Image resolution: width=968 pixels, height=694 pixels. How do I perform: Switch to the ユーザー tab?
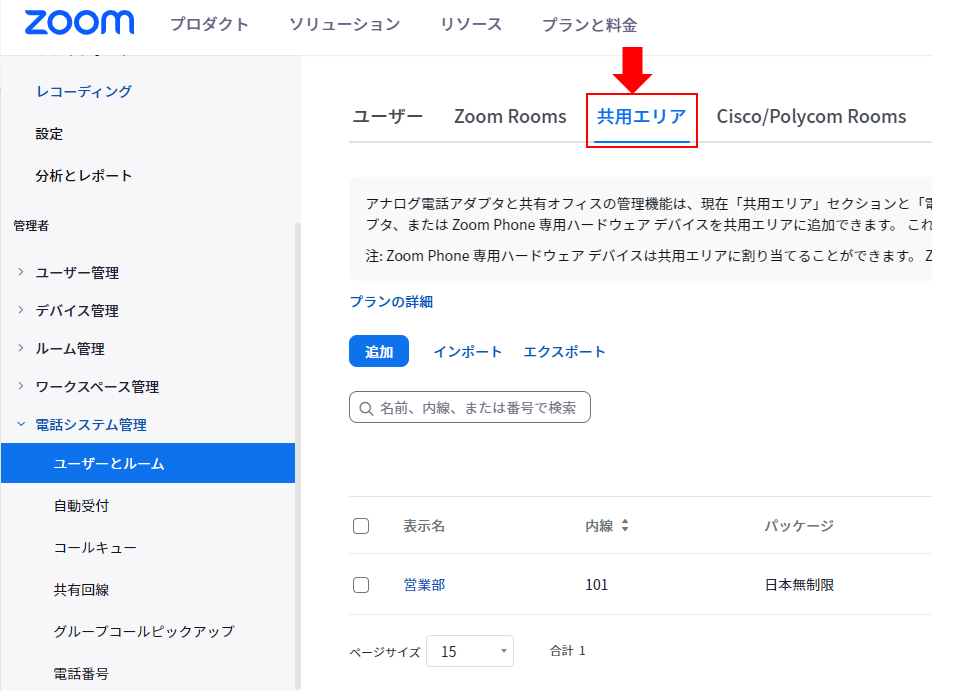(388, 117)
